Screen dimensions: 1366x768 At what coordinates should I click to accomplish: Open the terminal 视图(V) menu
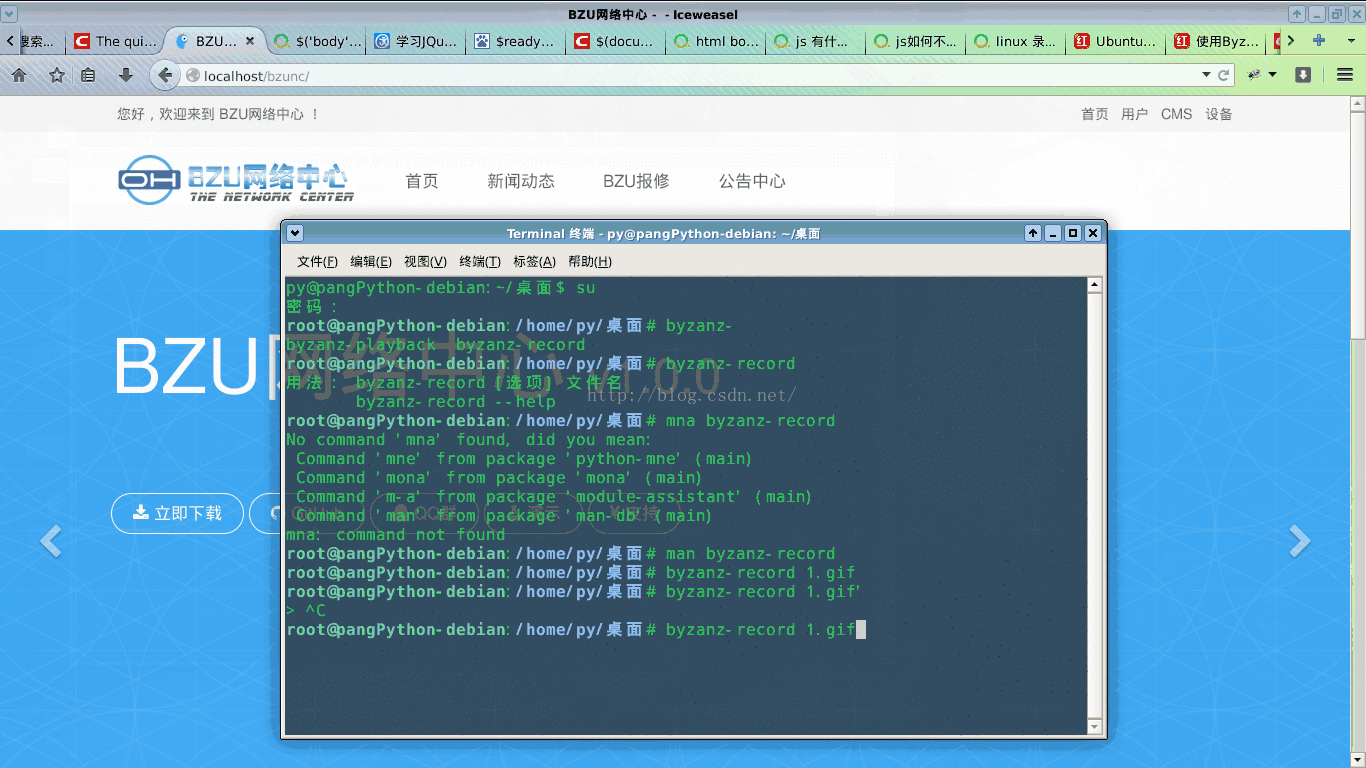click(425, 262)
